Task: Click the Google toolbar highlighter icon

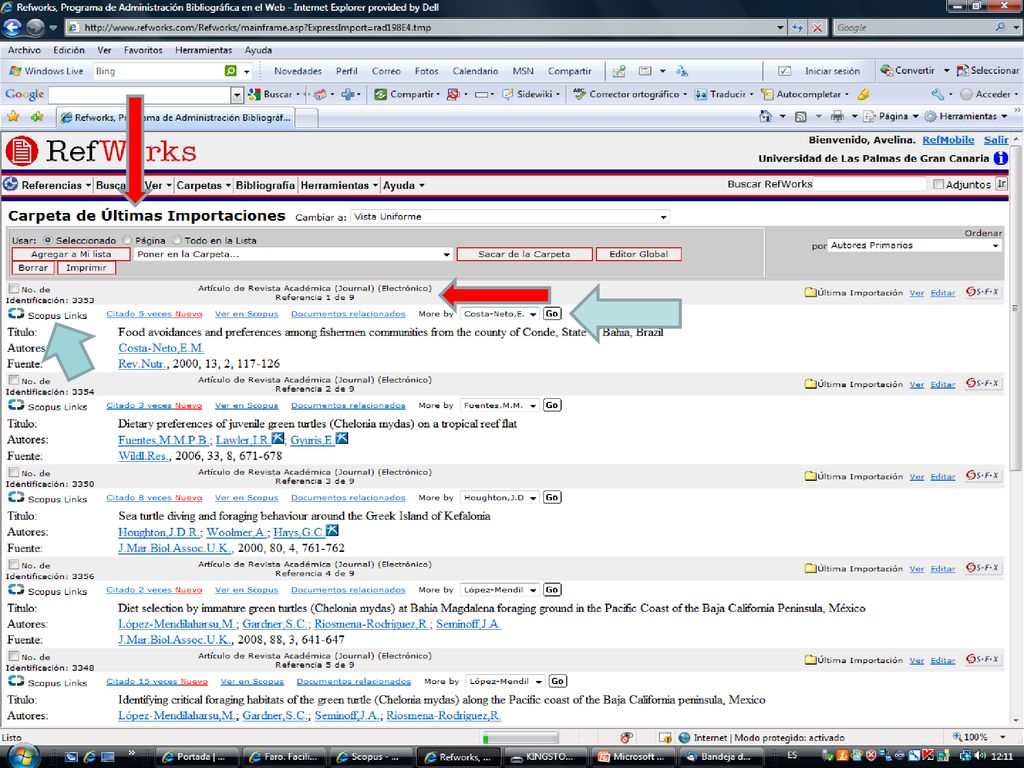Action: pos(863,94)
